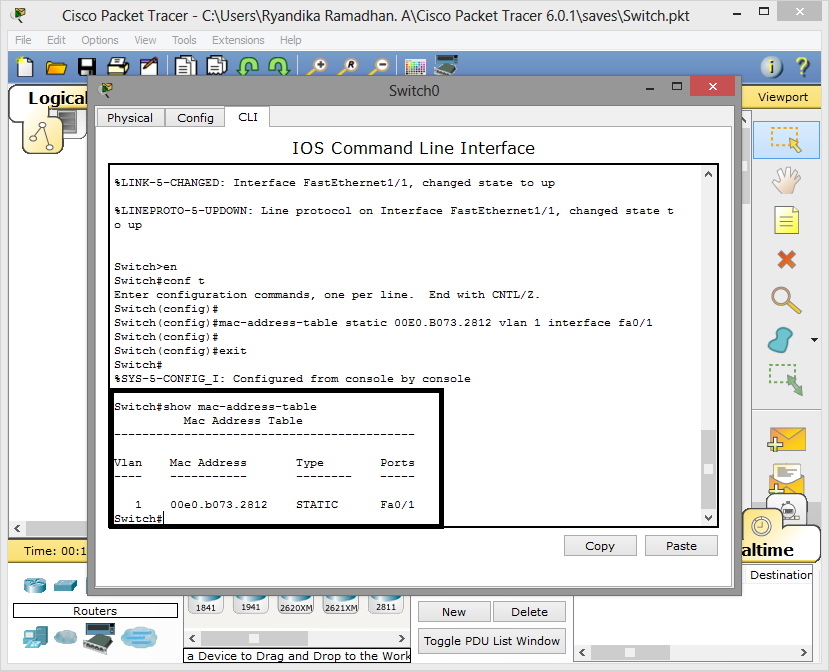
Task: Click PDU list right scroll arrow
Action: pyautogui.click(x=804, y=652)
